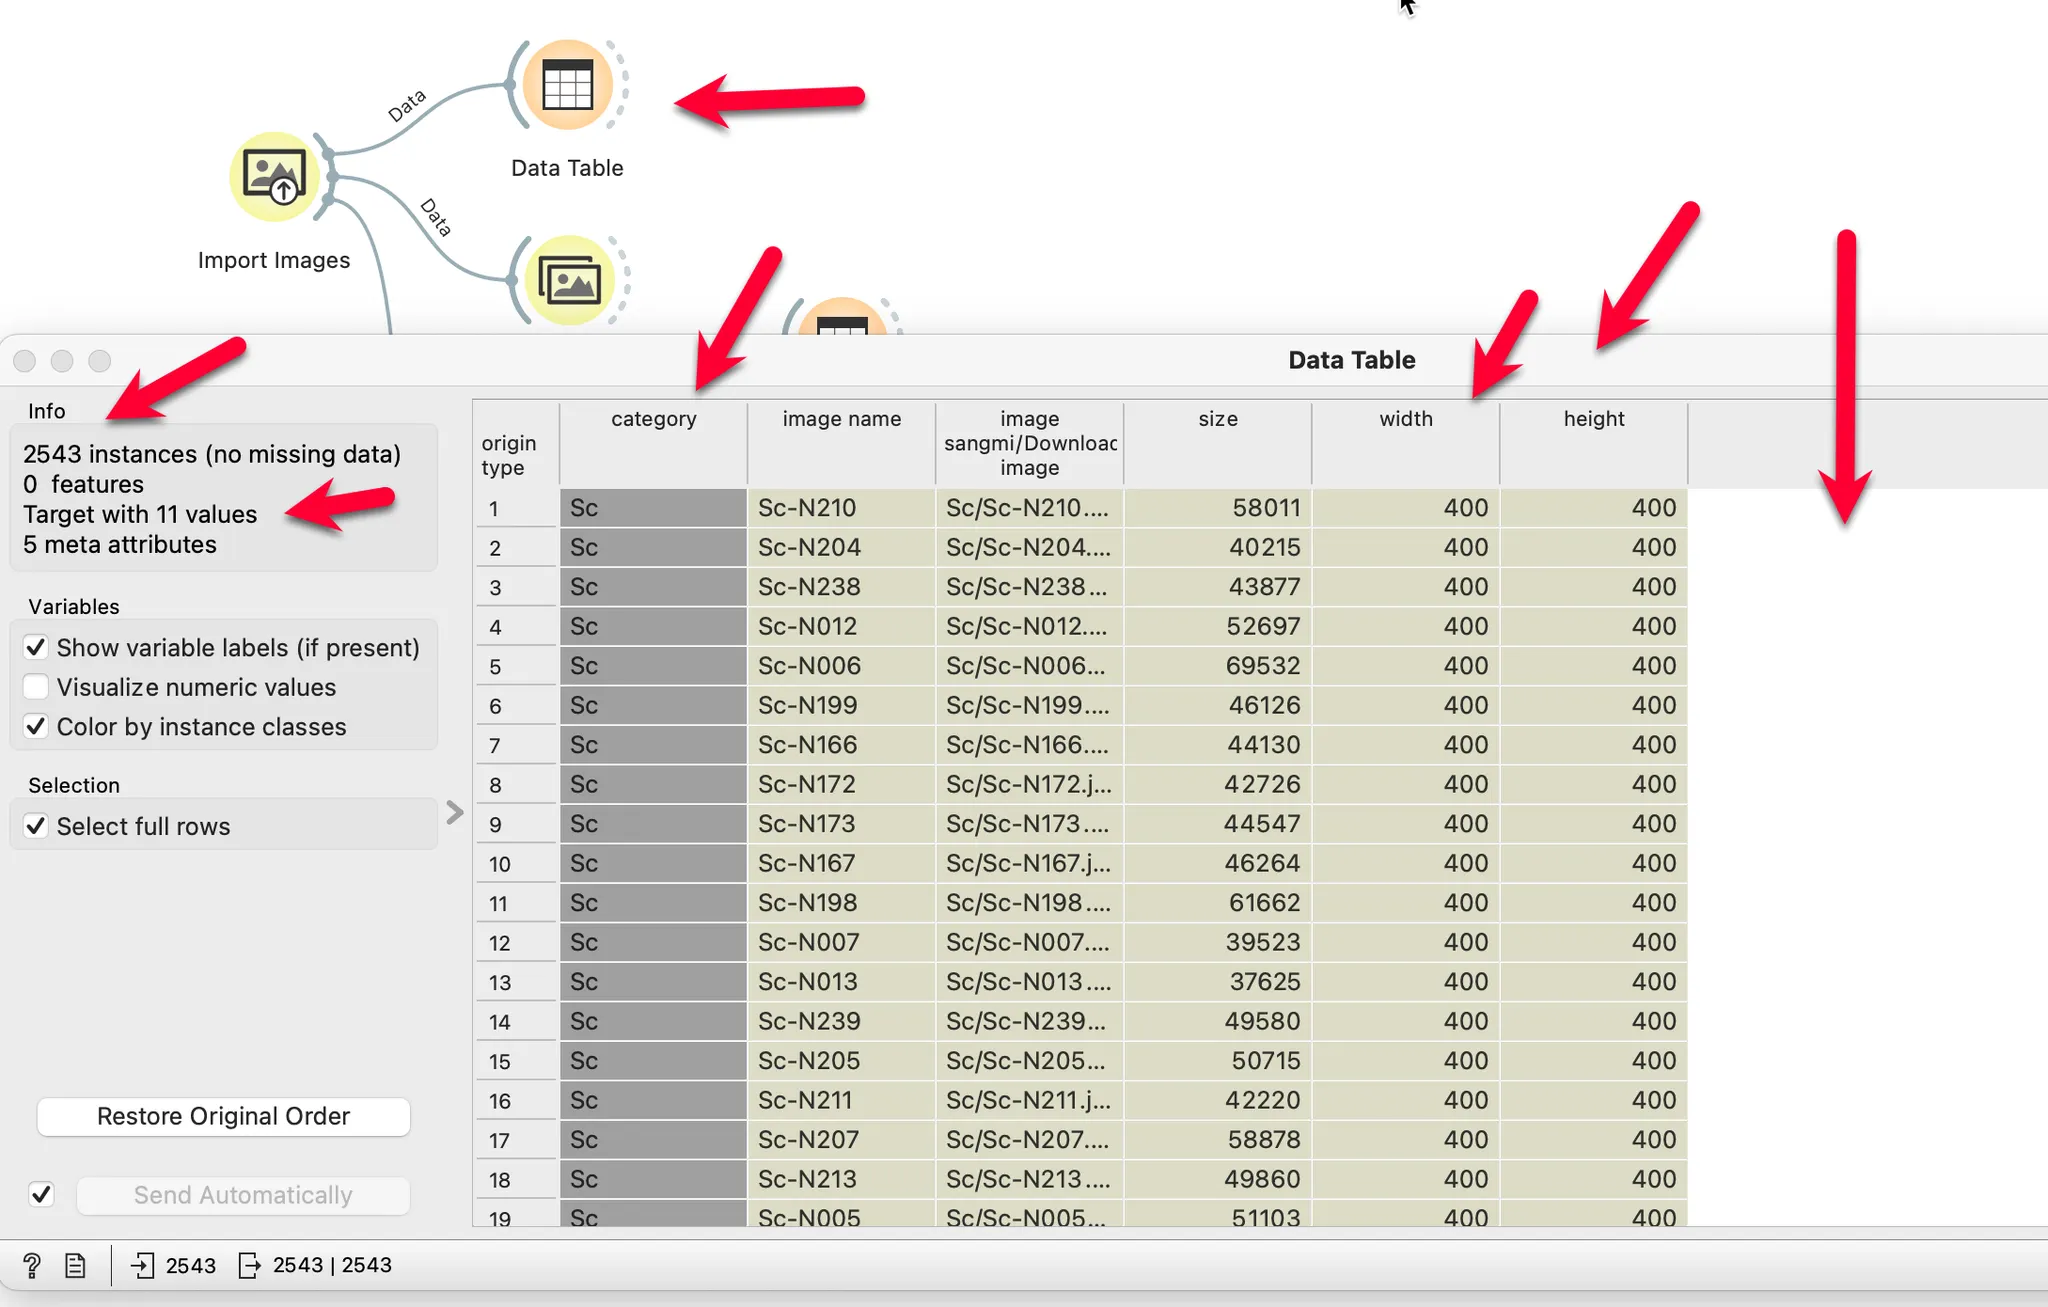Collapse the left control panel chevron

(455, 812)
